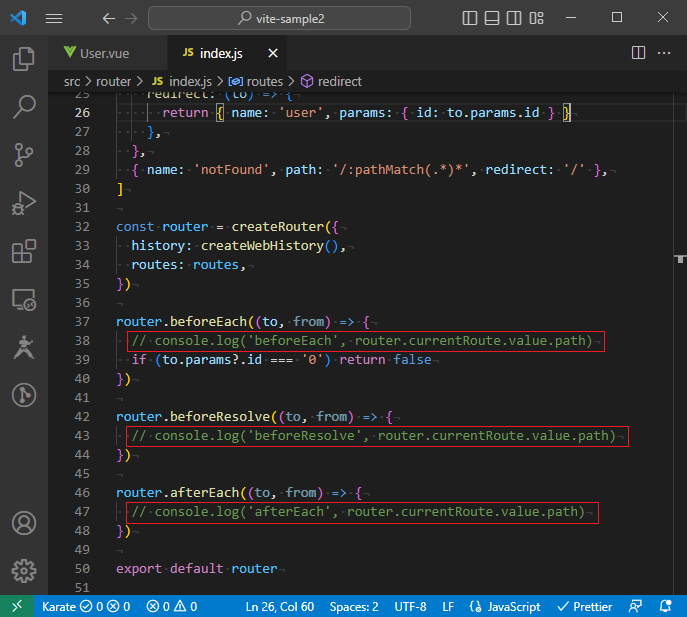Click breadcrumb index.js file
The image size is (687, 617).
pos(182,82)
